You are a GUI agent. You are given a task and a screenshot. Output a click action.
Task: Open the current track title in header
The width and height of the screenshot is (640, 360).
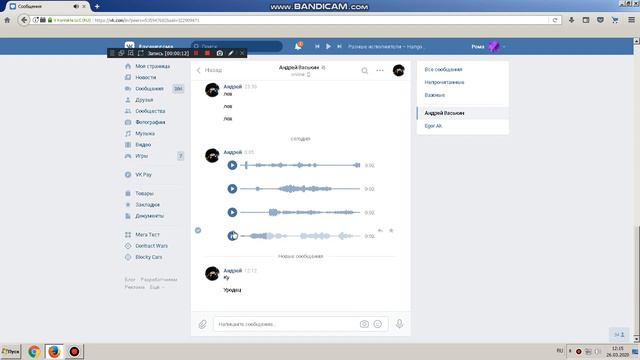[386, 47]
